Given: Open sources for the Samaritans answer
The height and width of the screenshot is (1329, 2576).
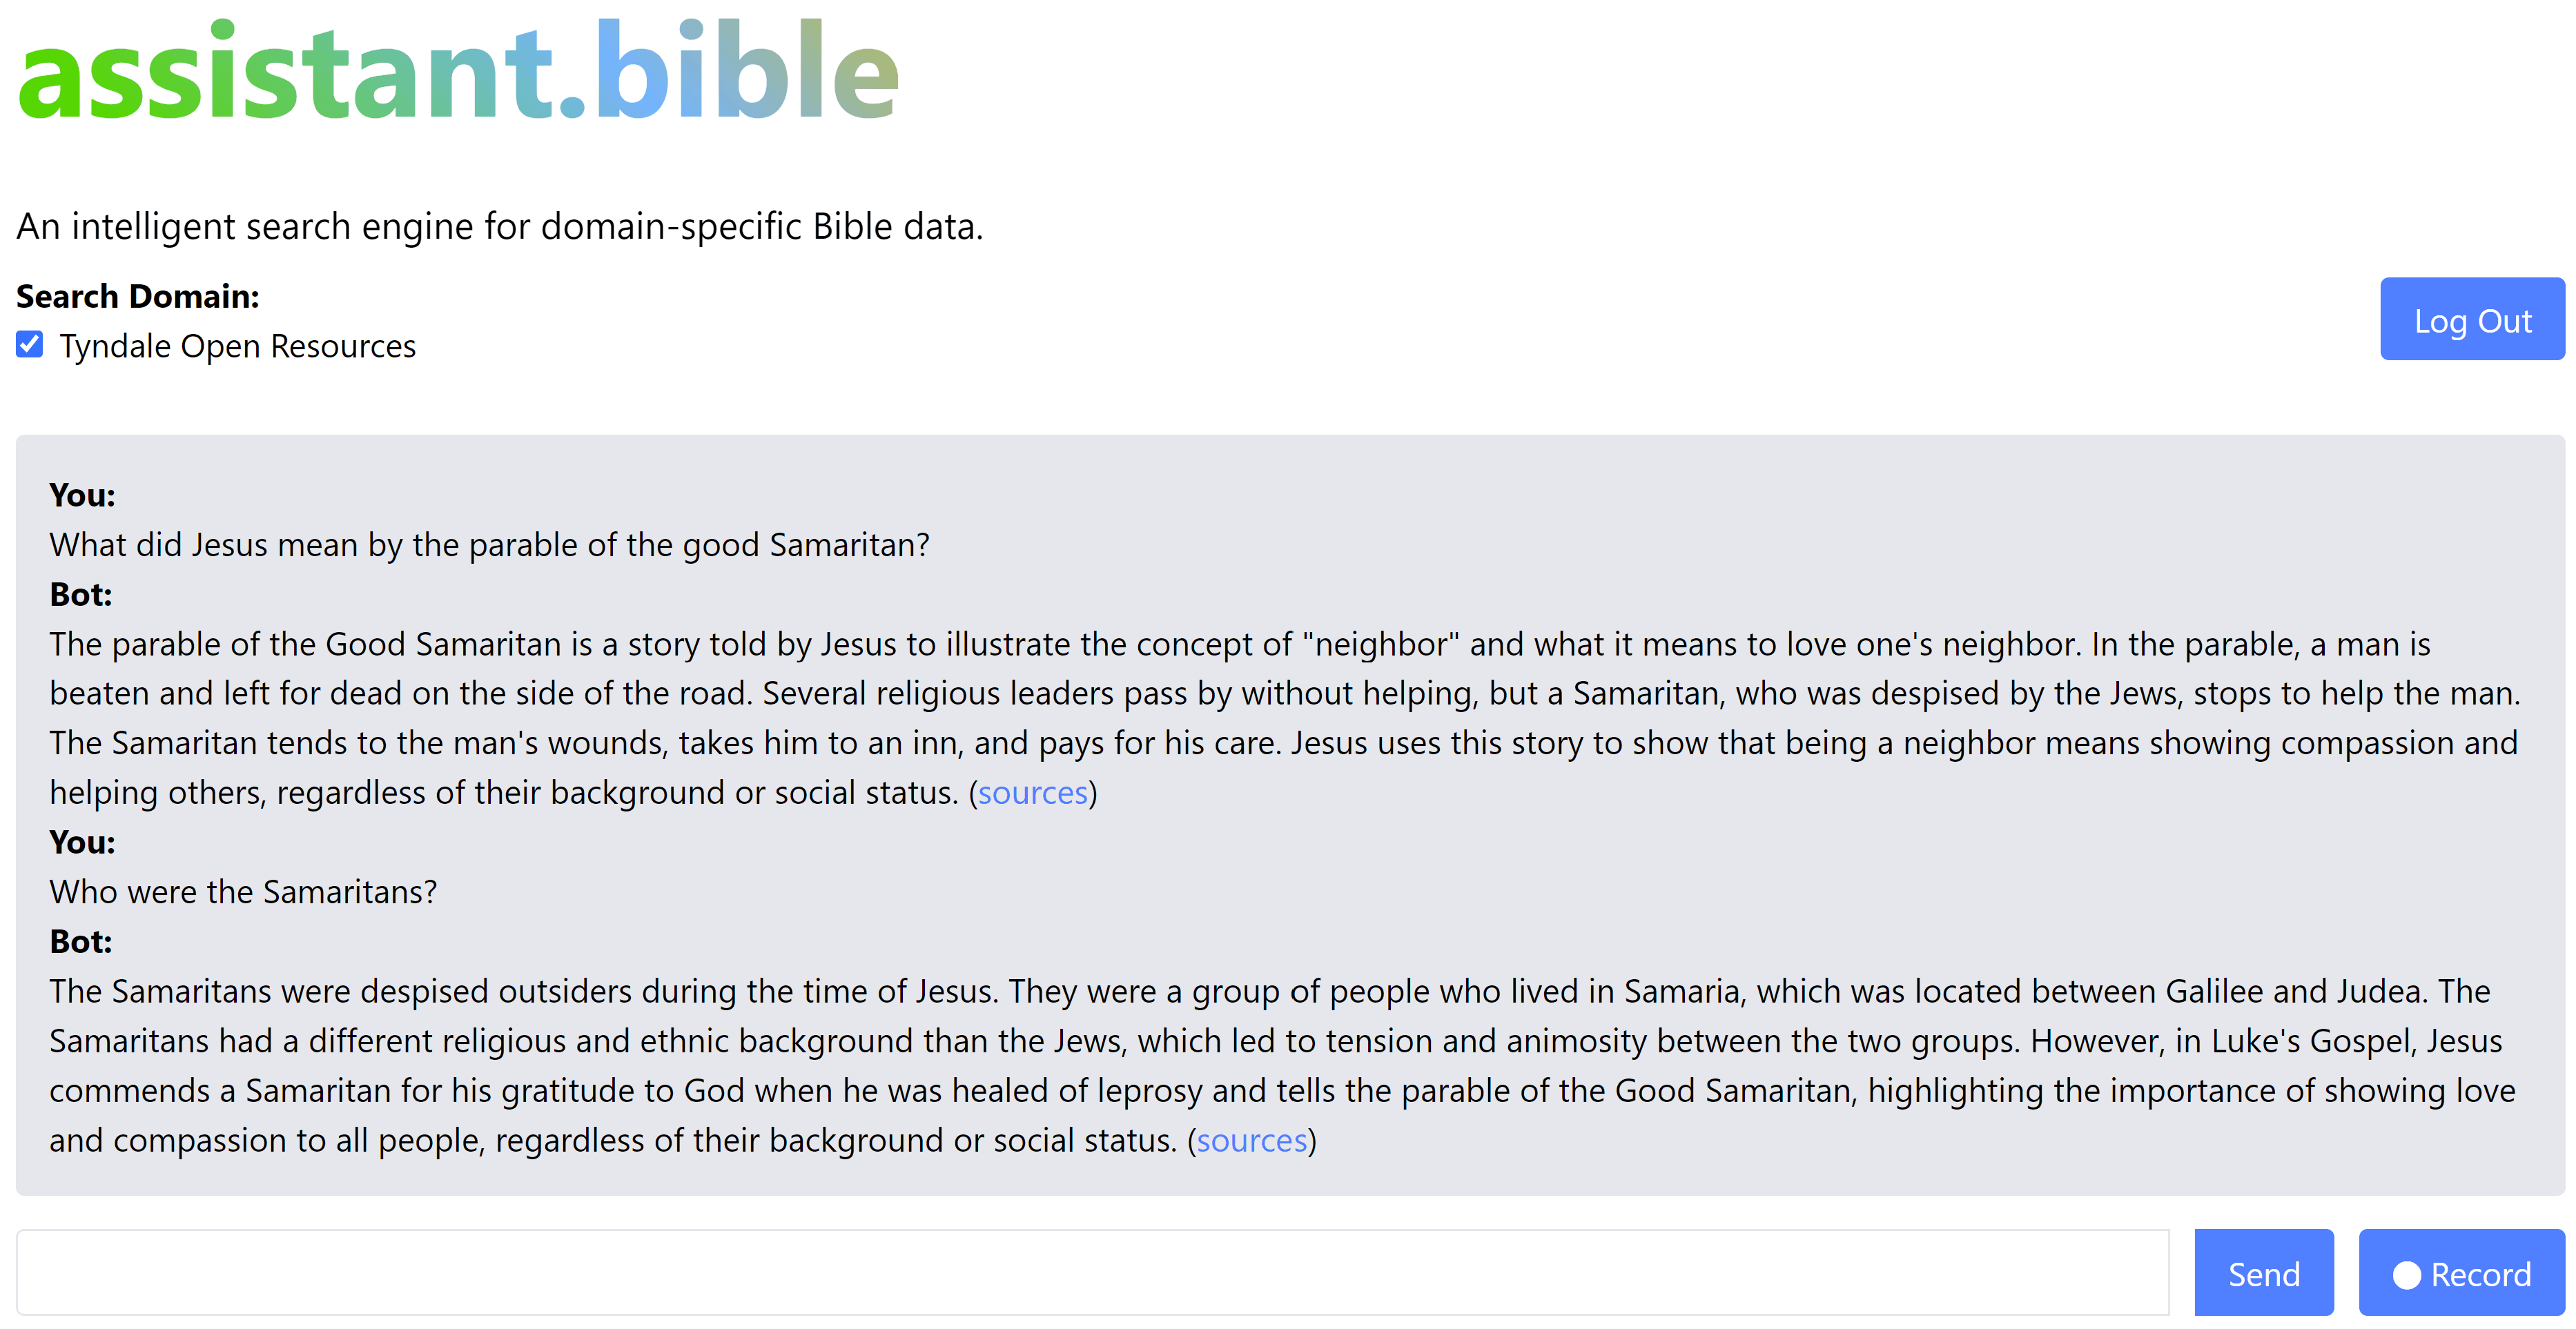Looking at the screenshot, I should 1251,1140.
